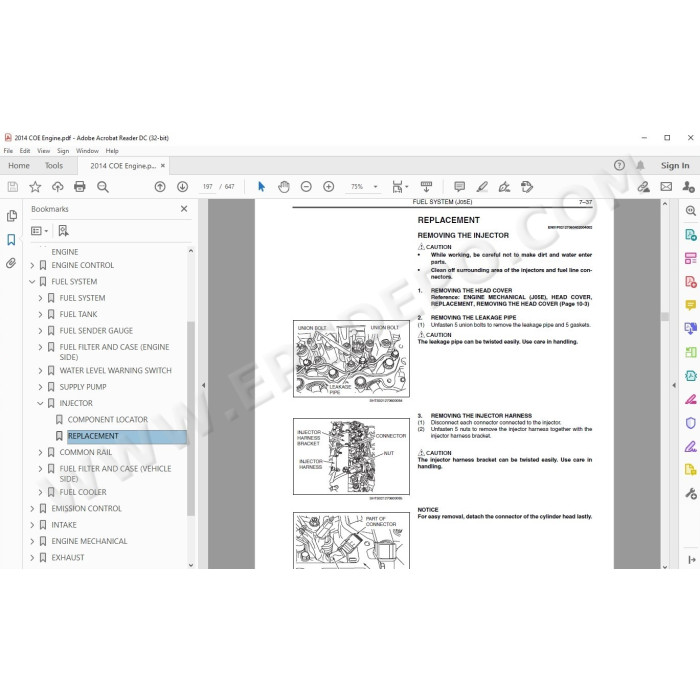Screen dimensions: 700x700
Task: Go to the next page arrow
Action: 182,187
